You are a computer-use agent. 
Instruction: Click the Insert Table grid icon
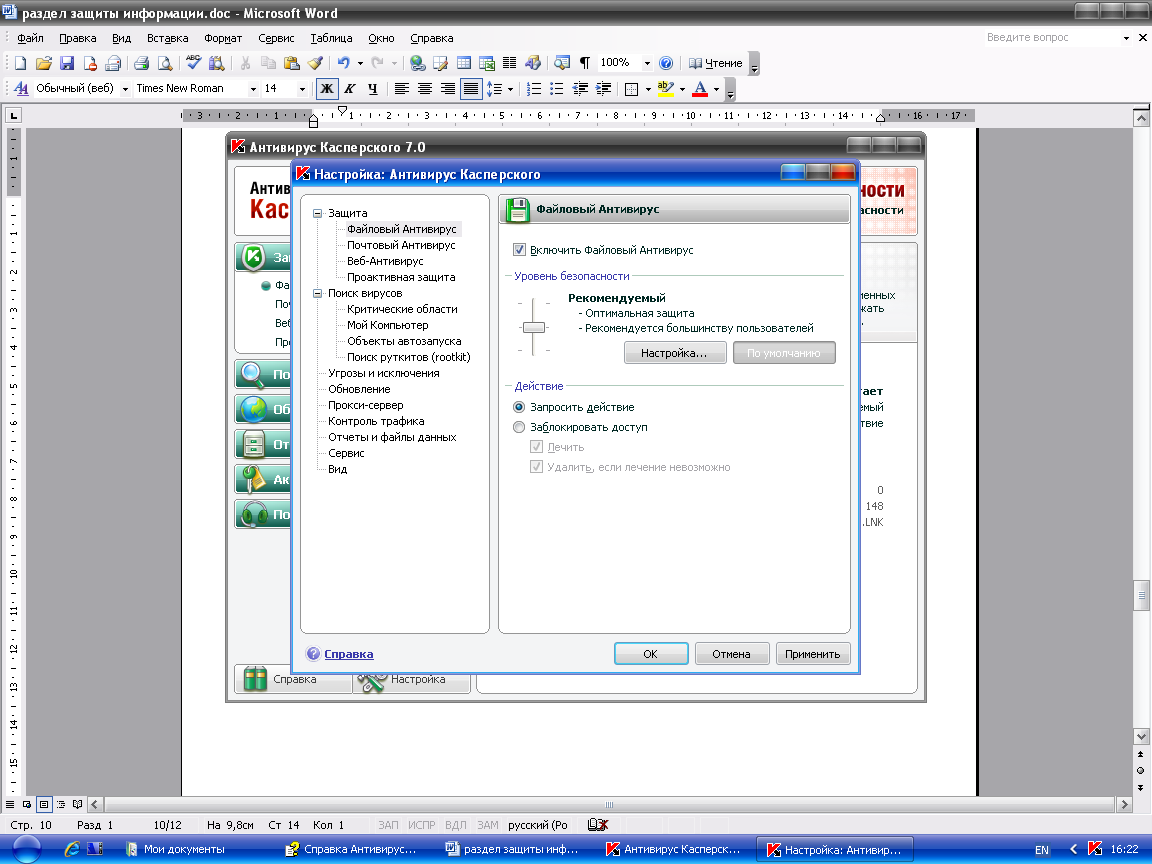tap(464, 63)
